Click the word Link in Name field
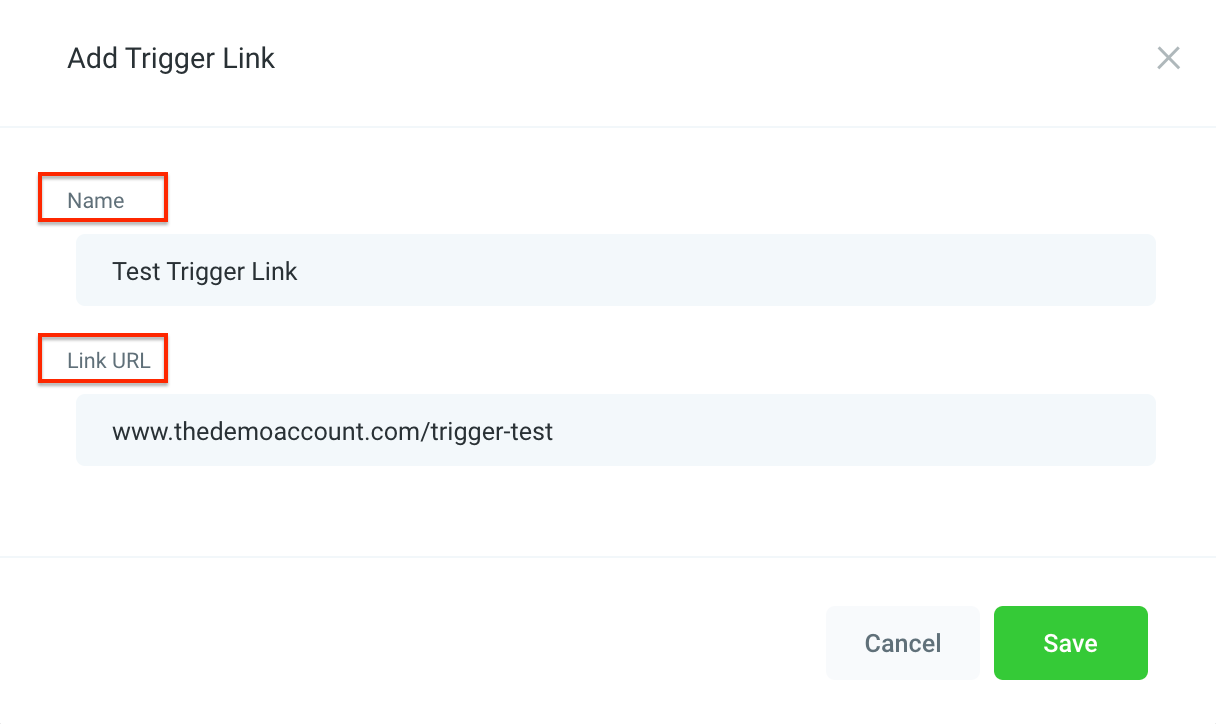 point(275,271)
